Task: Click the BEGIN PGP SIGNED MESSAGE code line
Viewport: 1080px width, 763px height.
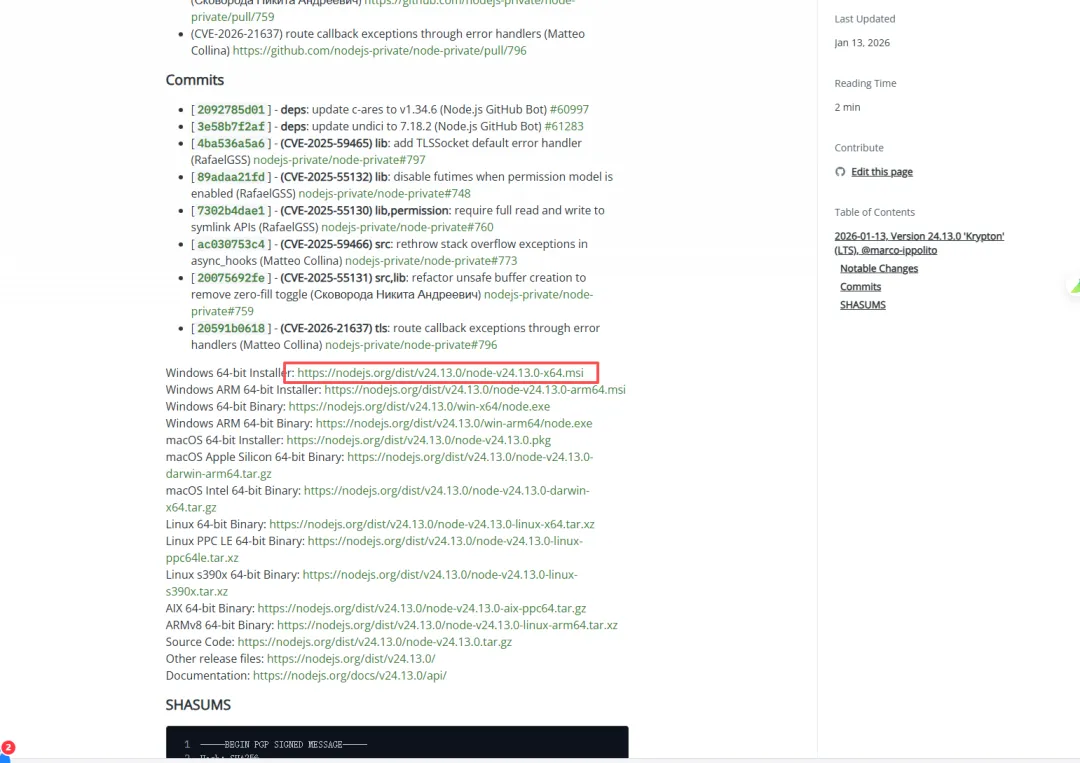Action: pyautogui.click(x=283, y=744)
